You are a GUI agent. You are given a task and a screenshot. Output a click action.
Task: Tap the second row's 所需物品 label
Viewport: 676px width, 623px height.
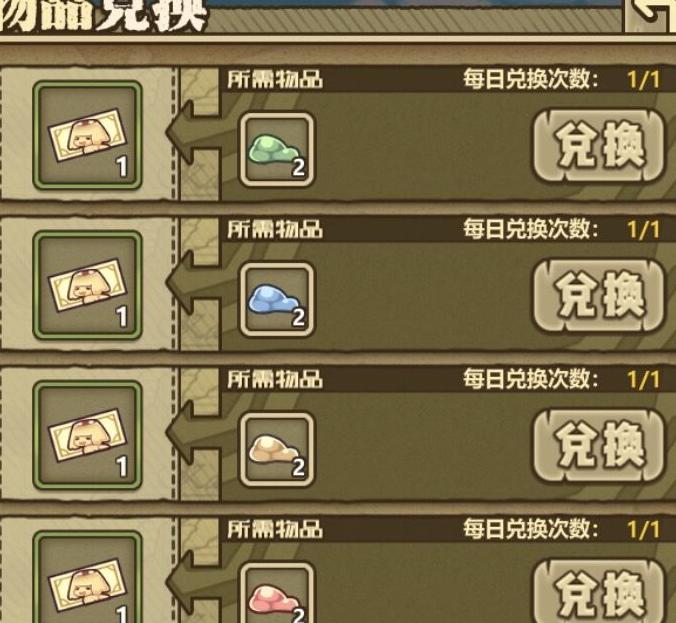tap(275, 229)
